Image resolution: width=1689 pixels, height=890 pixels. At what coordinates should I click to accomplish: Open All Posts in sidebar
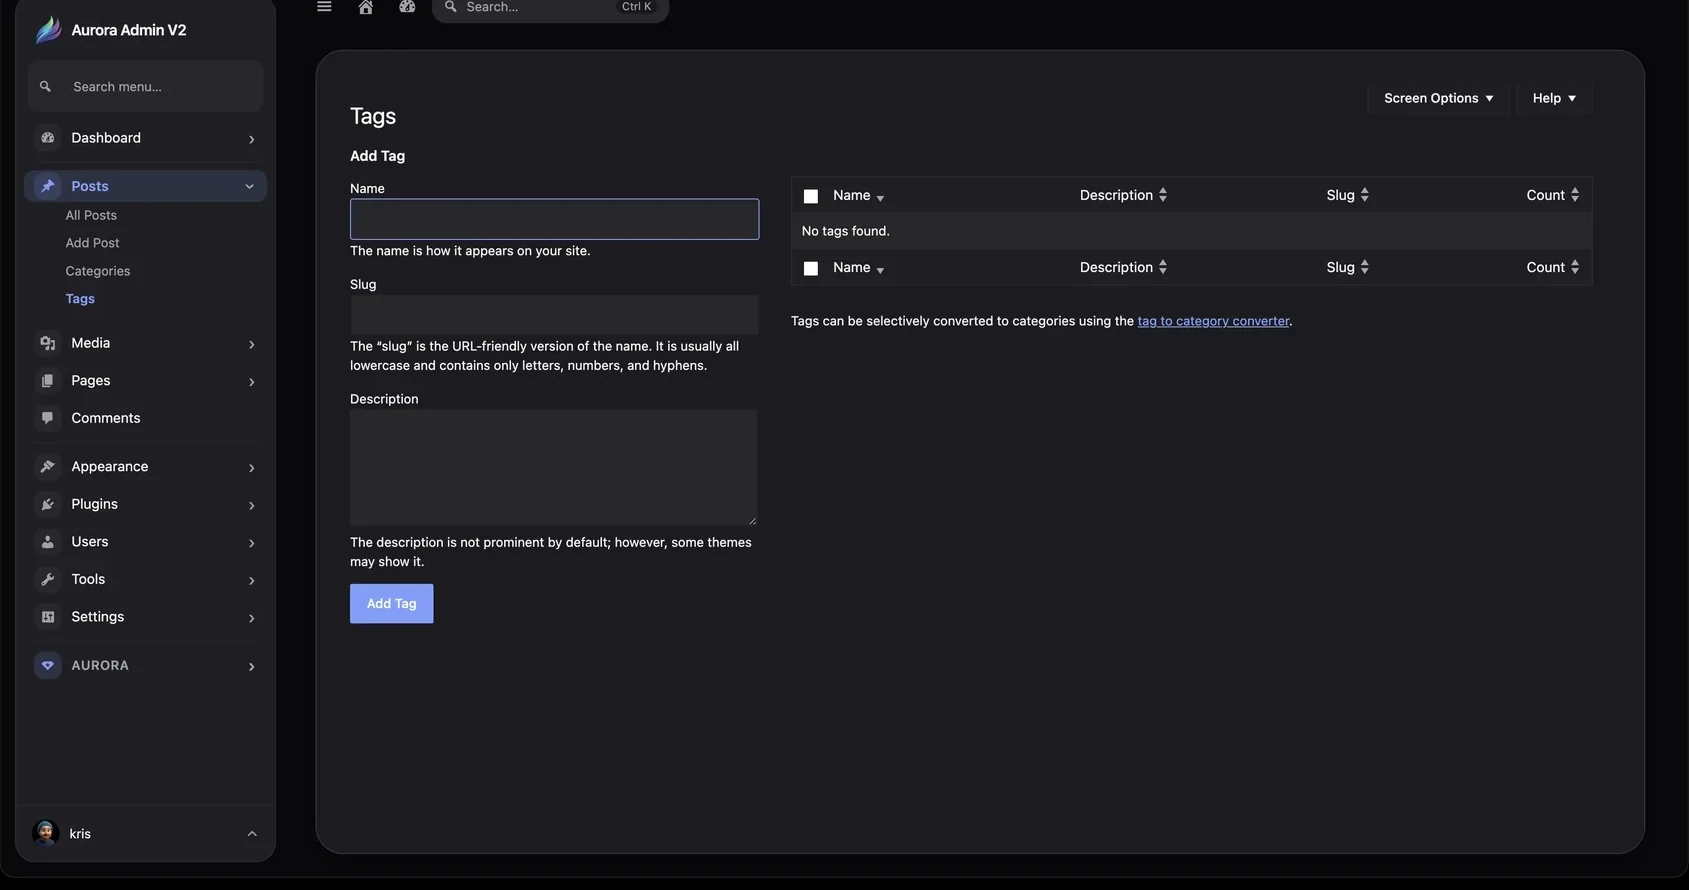[x=91, y=215]
